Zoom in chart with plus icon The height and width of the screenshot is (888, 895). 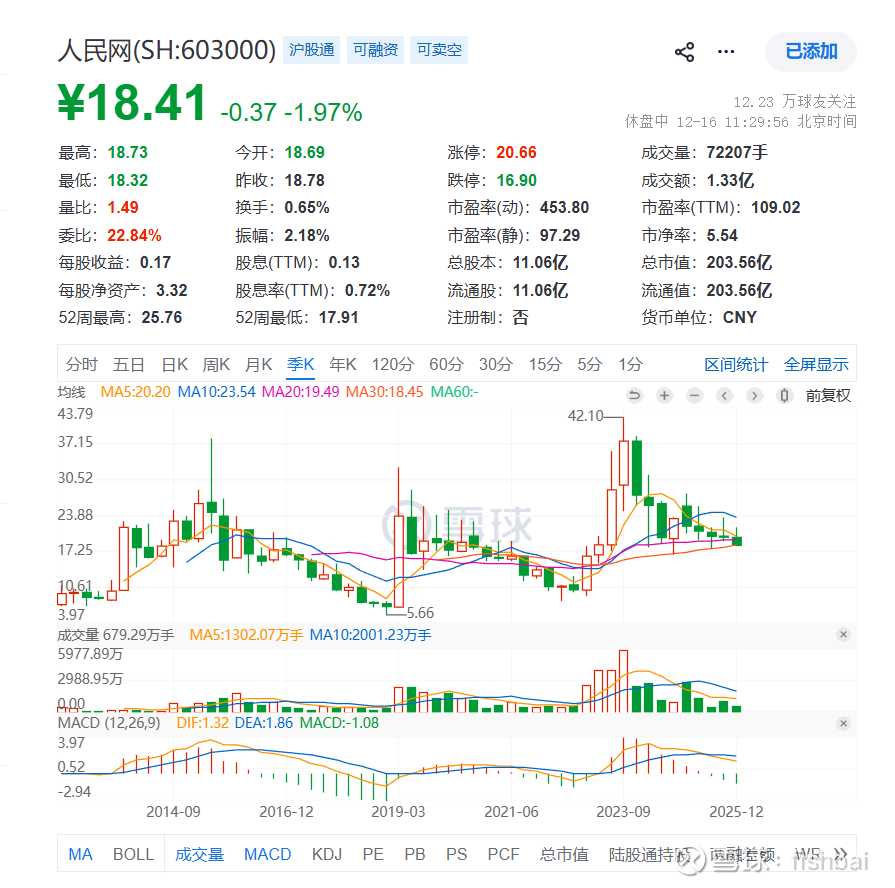(x=664, y=395)
